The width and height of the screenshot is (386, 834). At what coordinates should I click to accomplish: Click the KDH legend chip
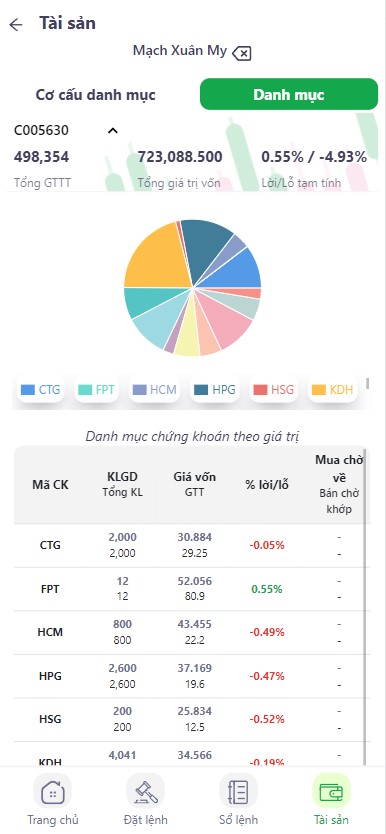332,389
